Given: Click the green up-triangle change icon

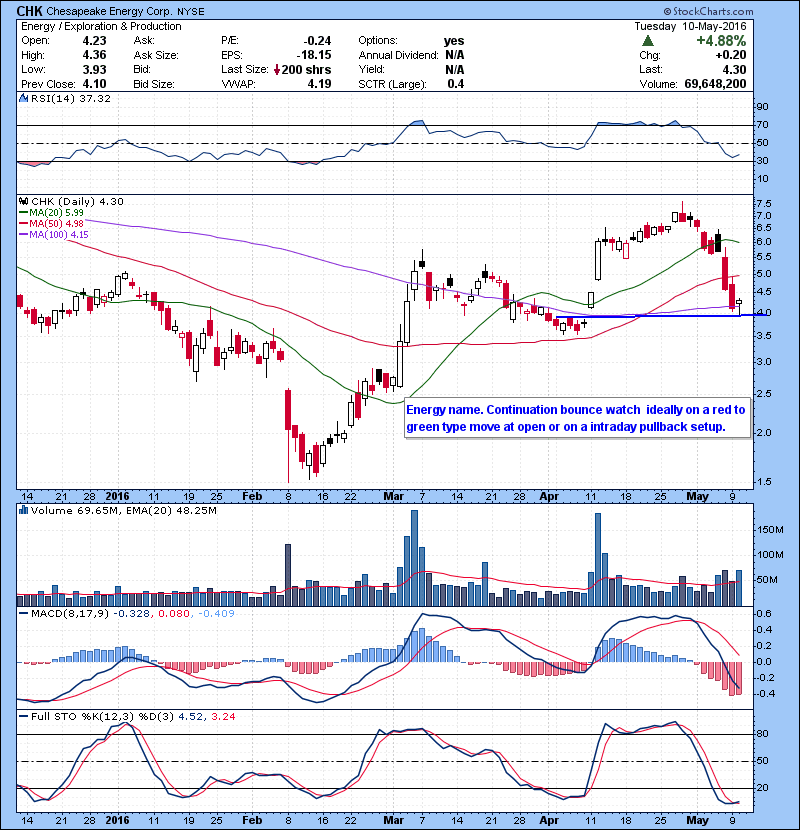Looking at the screenshot, I should [x=648, y=41].
